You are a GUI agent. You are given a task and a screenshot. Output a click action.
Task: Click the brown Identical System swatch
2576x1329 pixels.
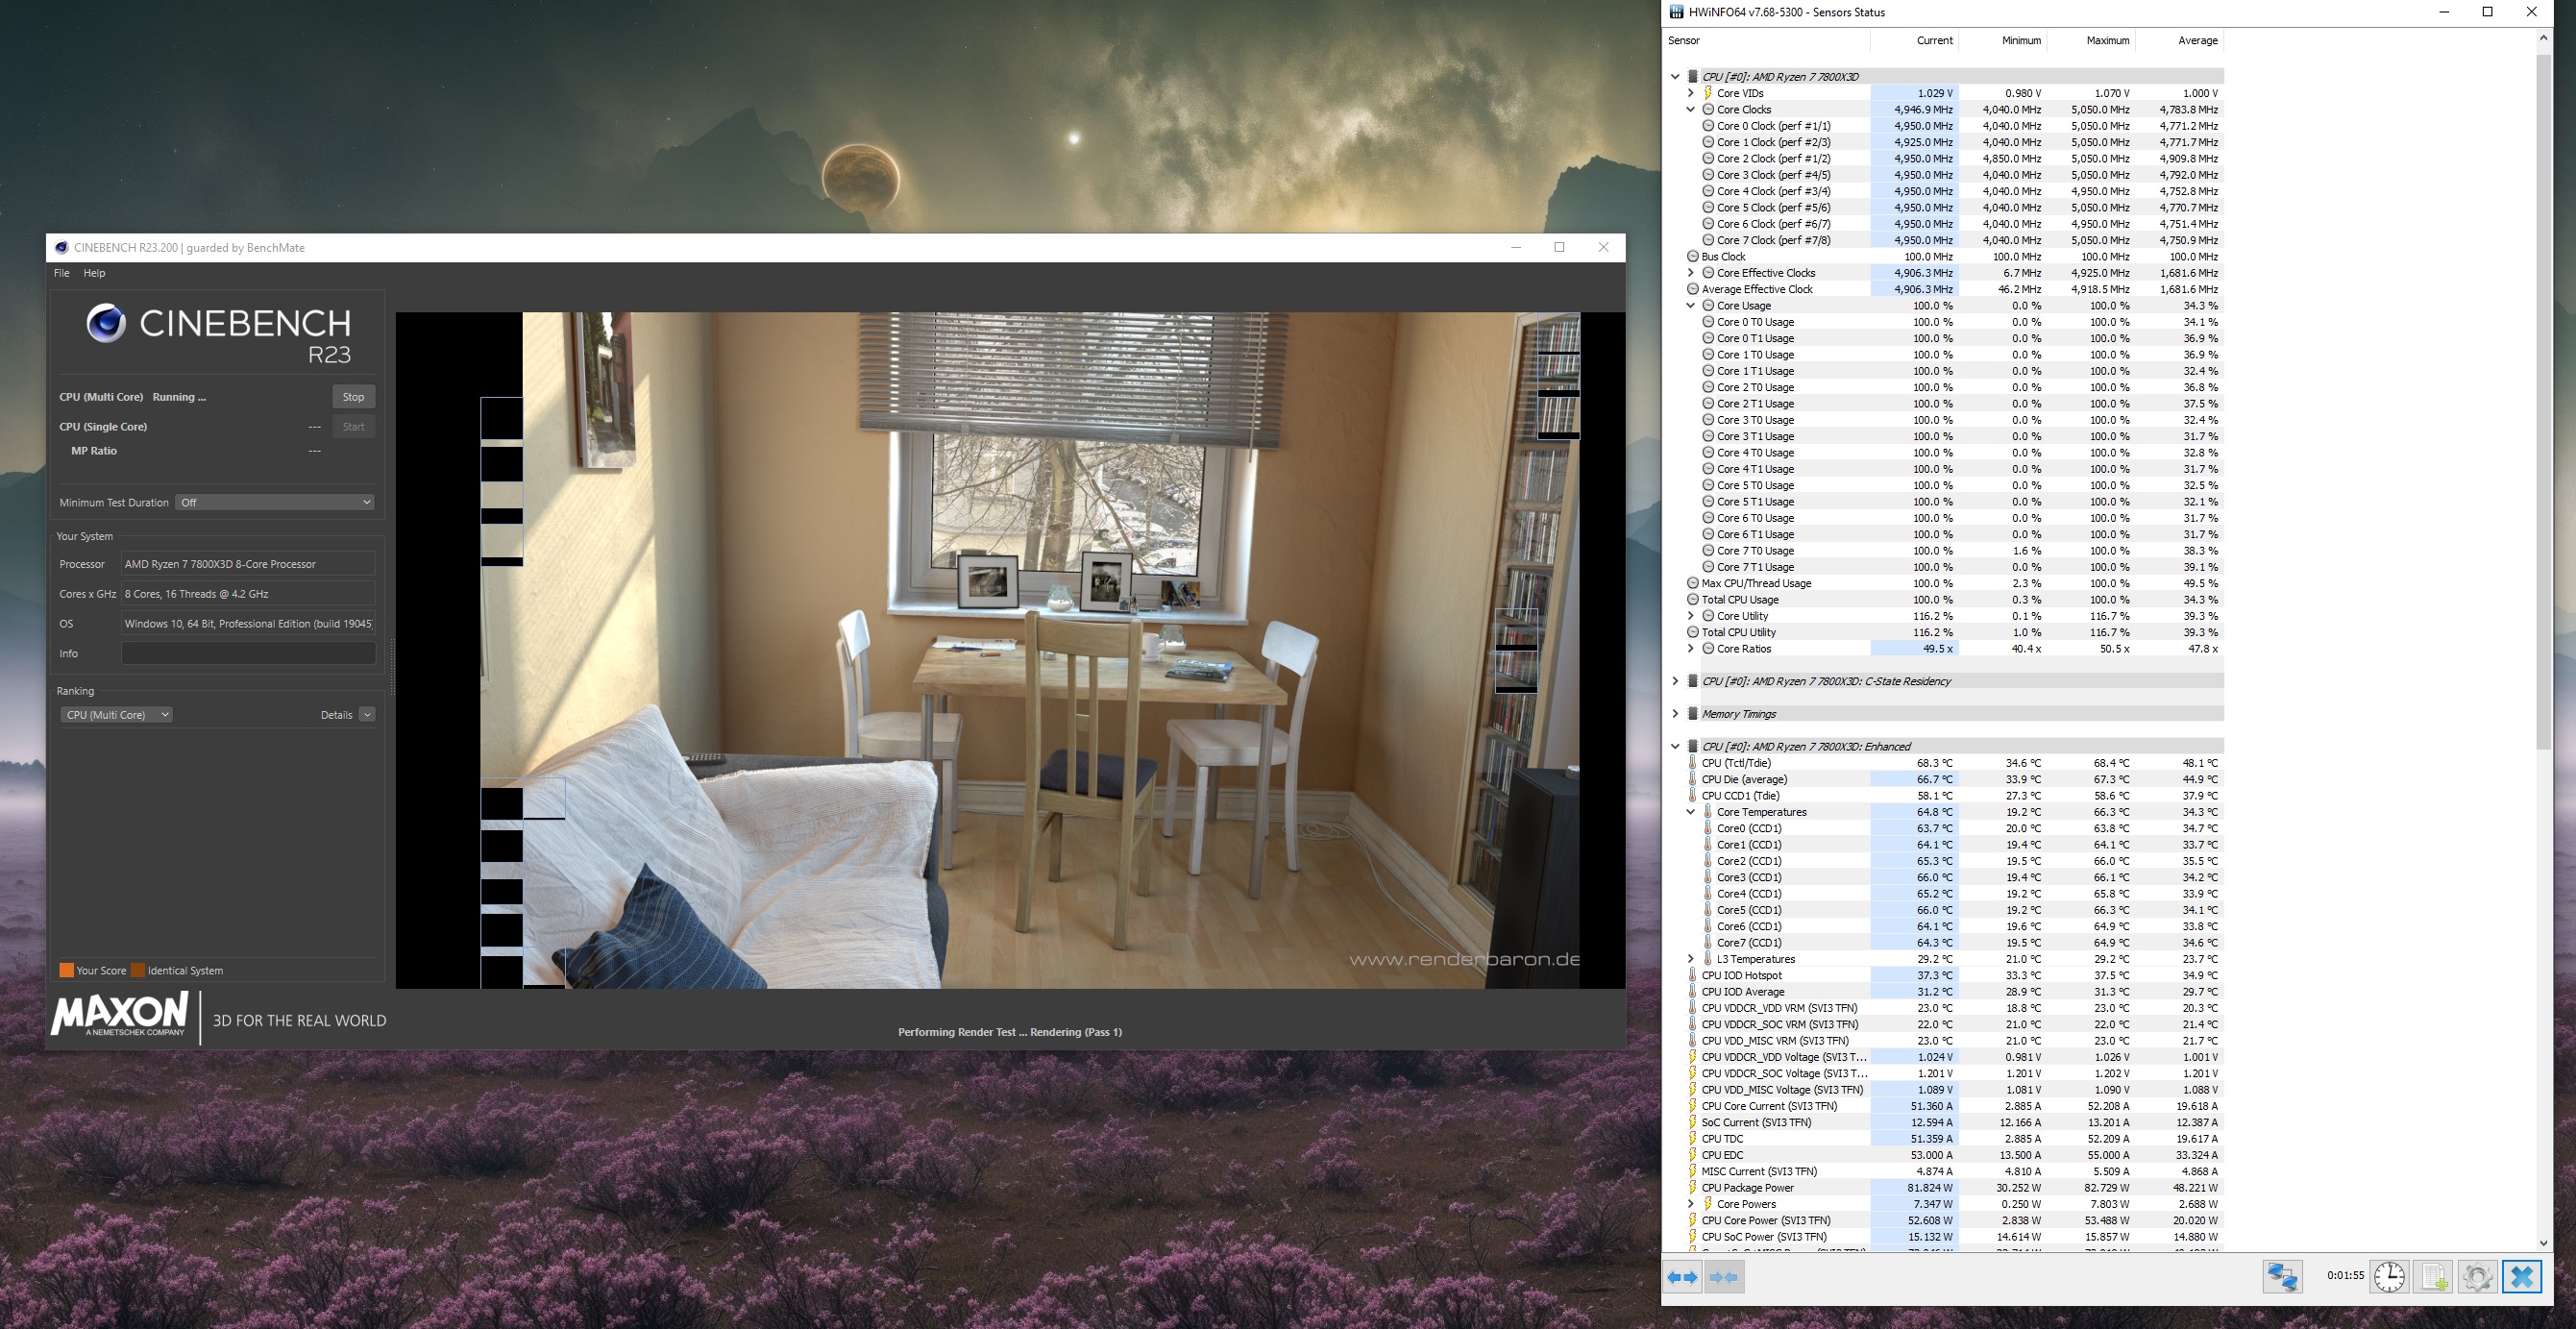click(x=138, y=970)
